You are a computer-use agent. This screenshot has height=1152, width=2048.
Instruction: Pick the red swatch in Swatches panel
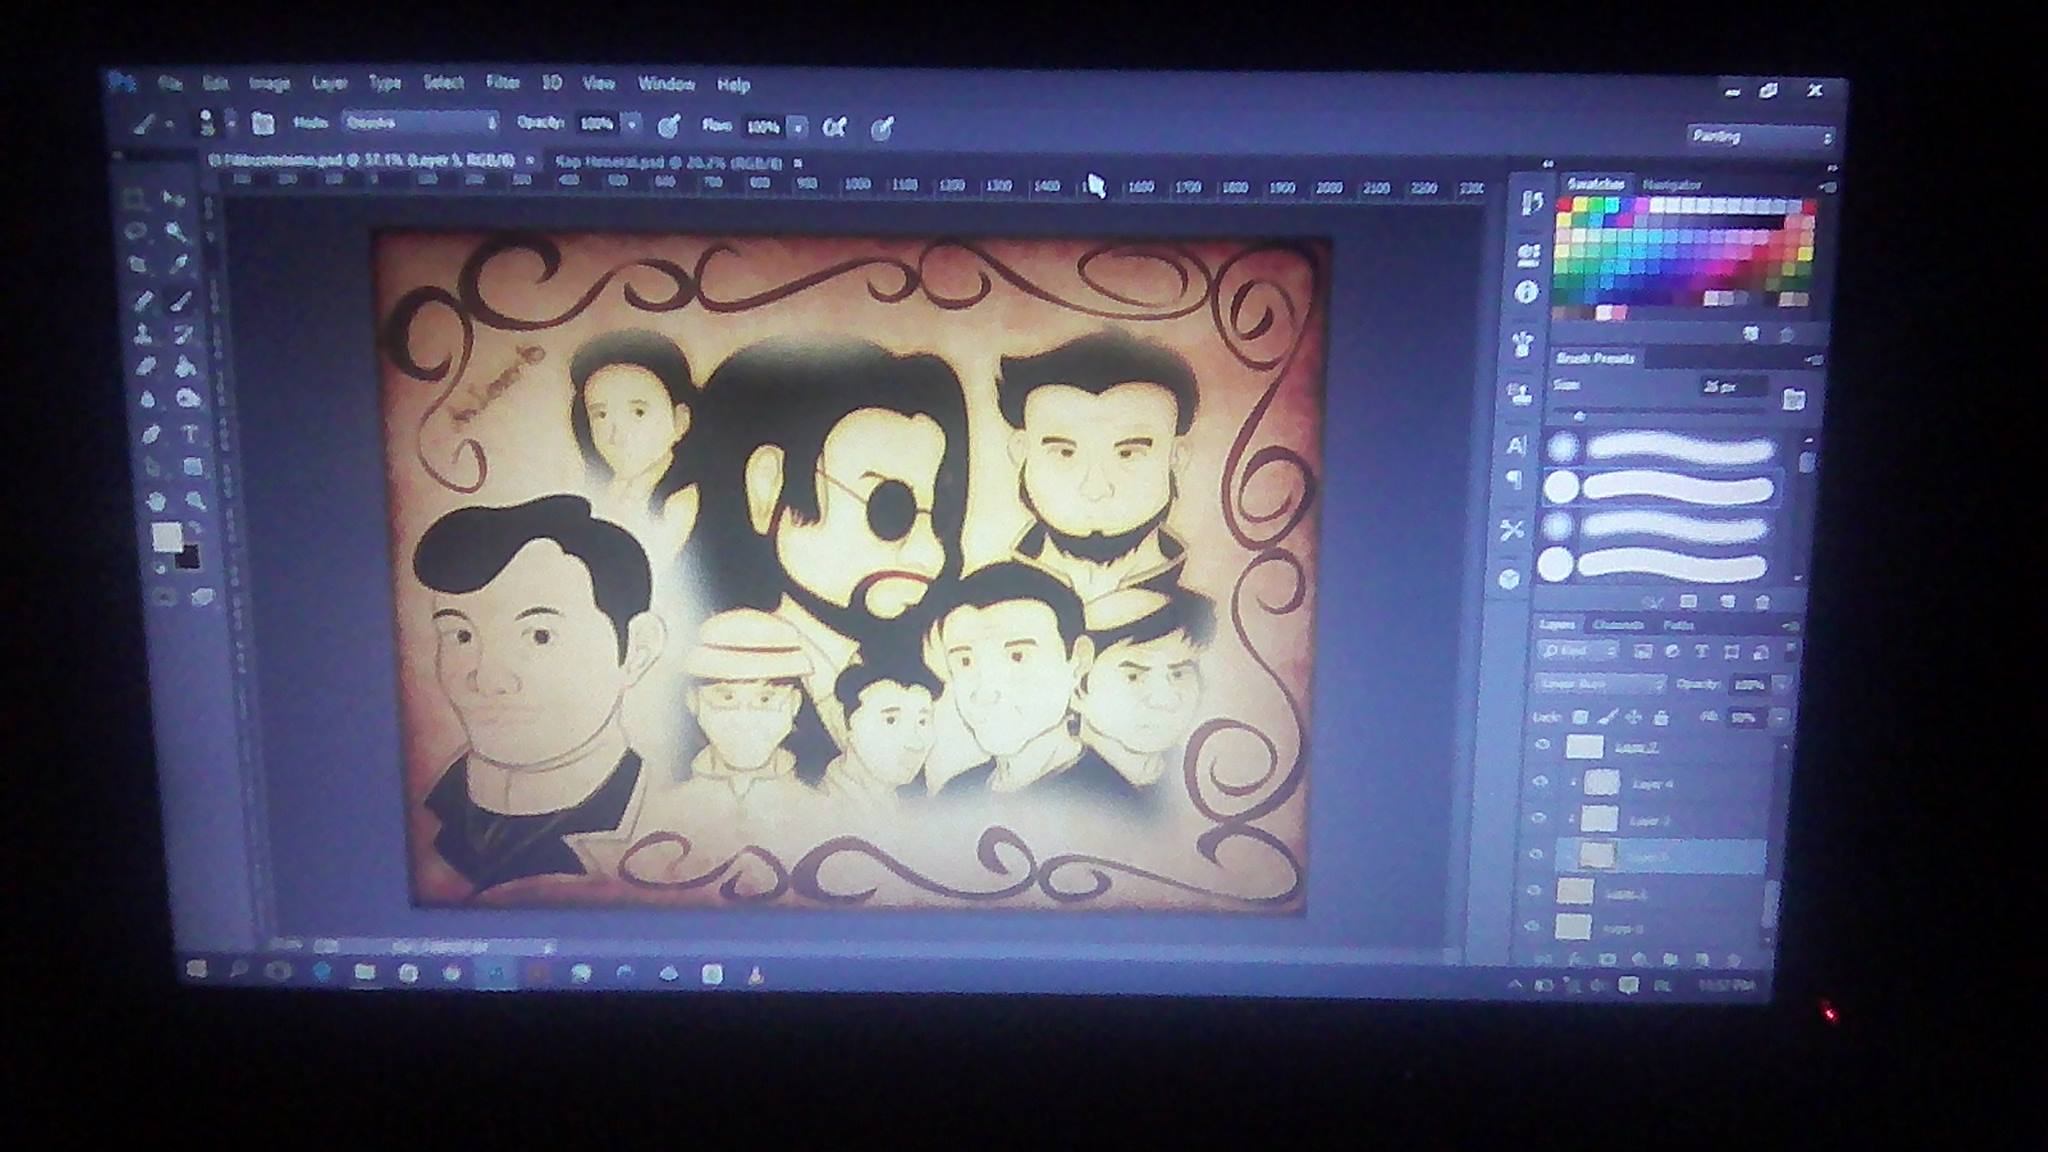pos(1565,205)
